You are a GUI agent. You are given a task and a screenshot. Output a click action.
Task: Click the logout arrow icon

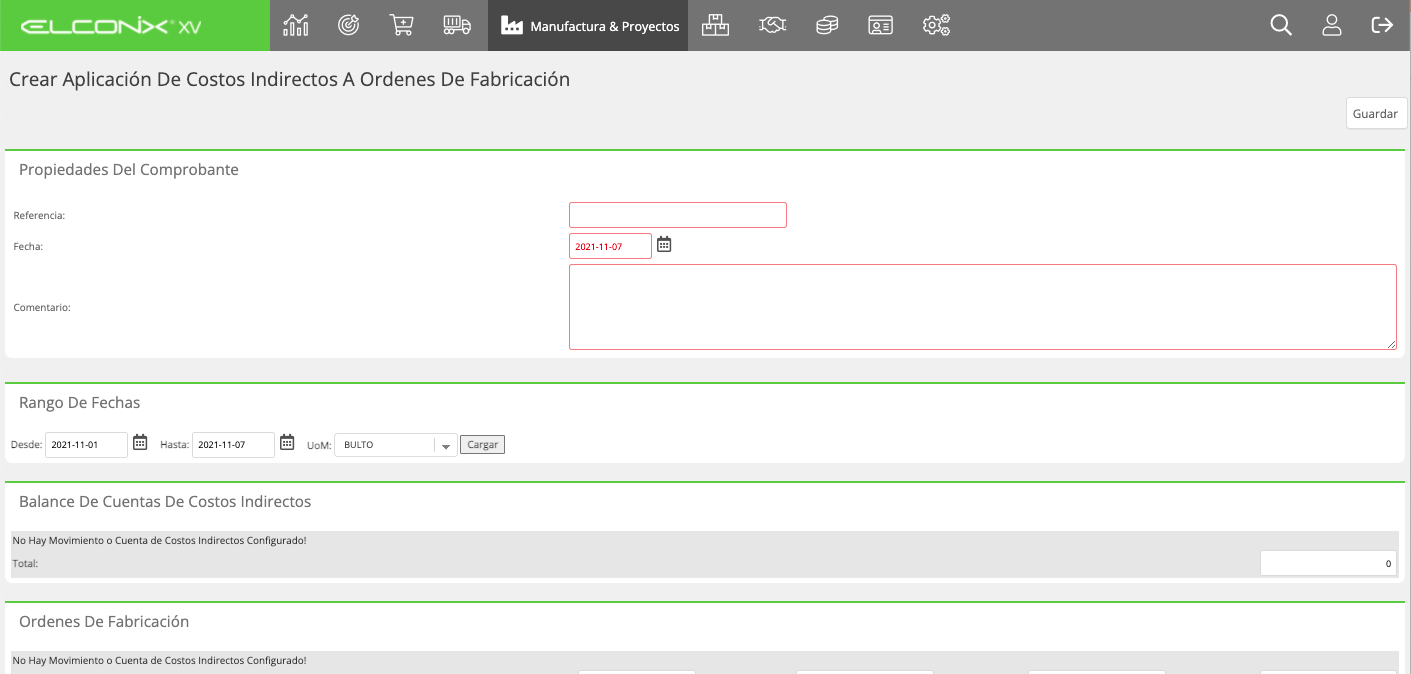[x=1382, y=25]
